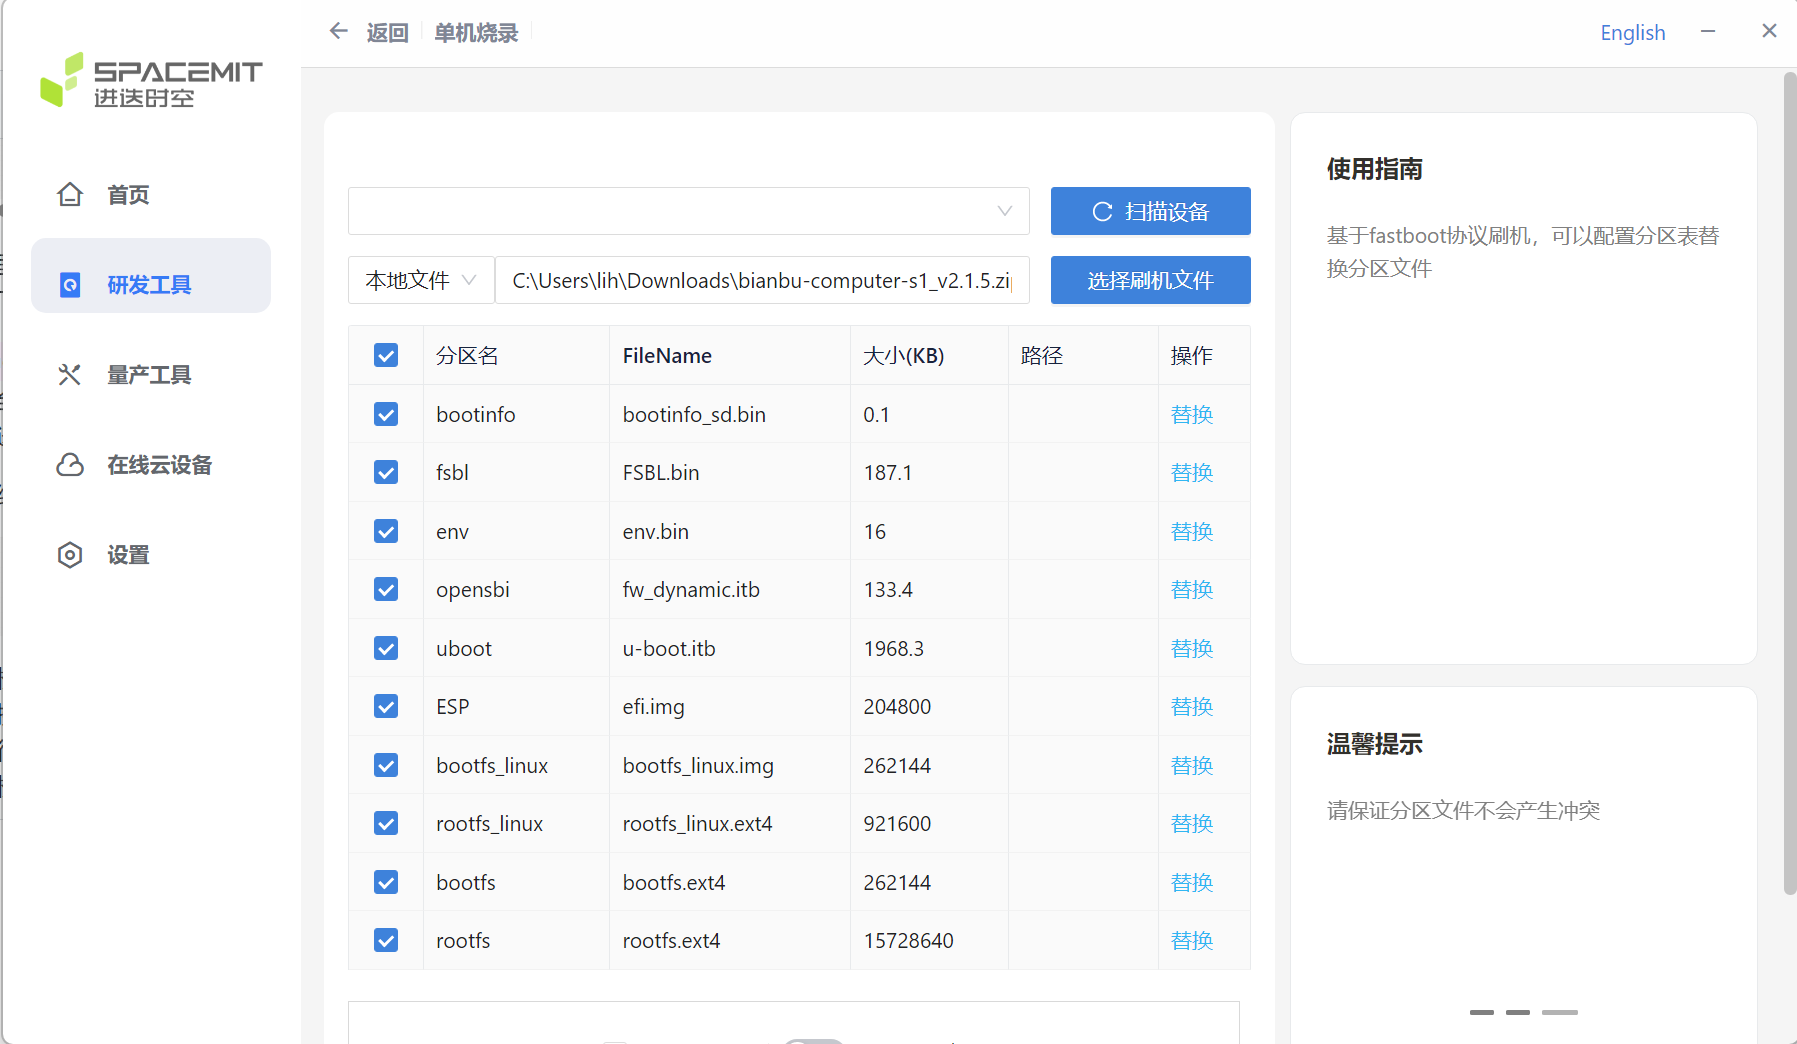Click the vertical scrollbar on the right
Screen dimensions: 1797x1044
1790,483
